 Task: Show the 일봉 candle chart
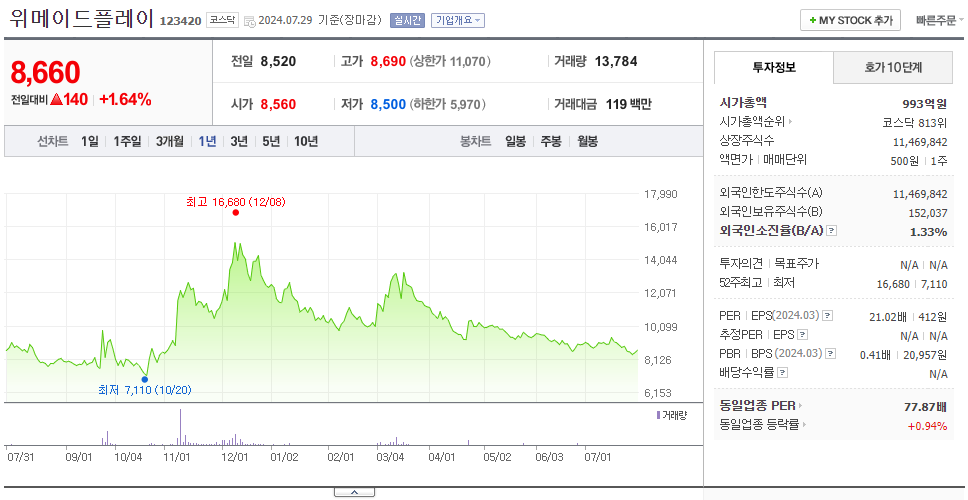pos(515,141)
